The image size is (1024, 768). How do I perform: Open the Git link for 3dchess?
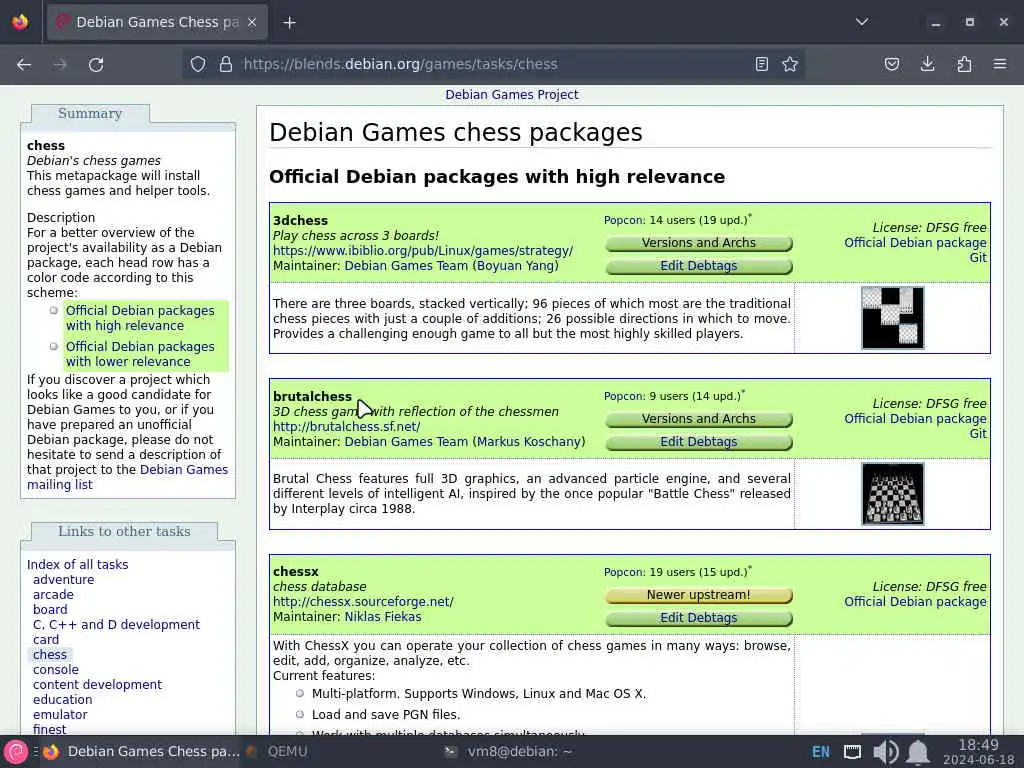978,258
